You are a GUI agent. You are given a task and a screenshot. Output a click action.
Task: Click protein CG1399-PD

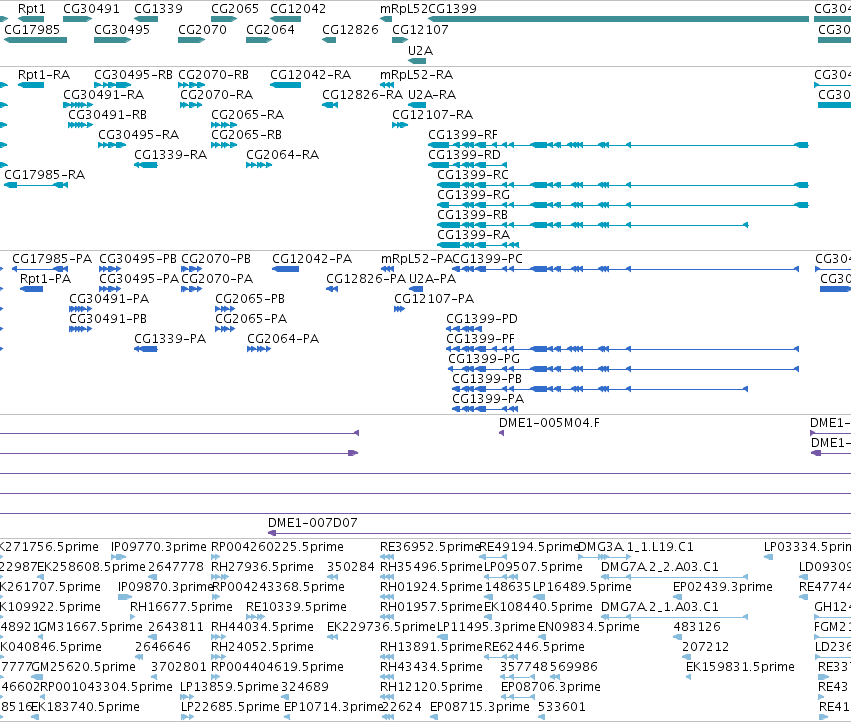click(482, 319)
